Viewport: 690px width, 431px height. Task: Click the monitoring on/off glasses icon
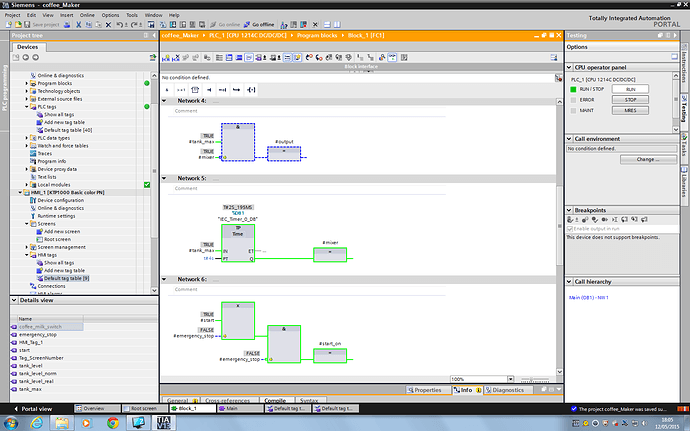392,58
